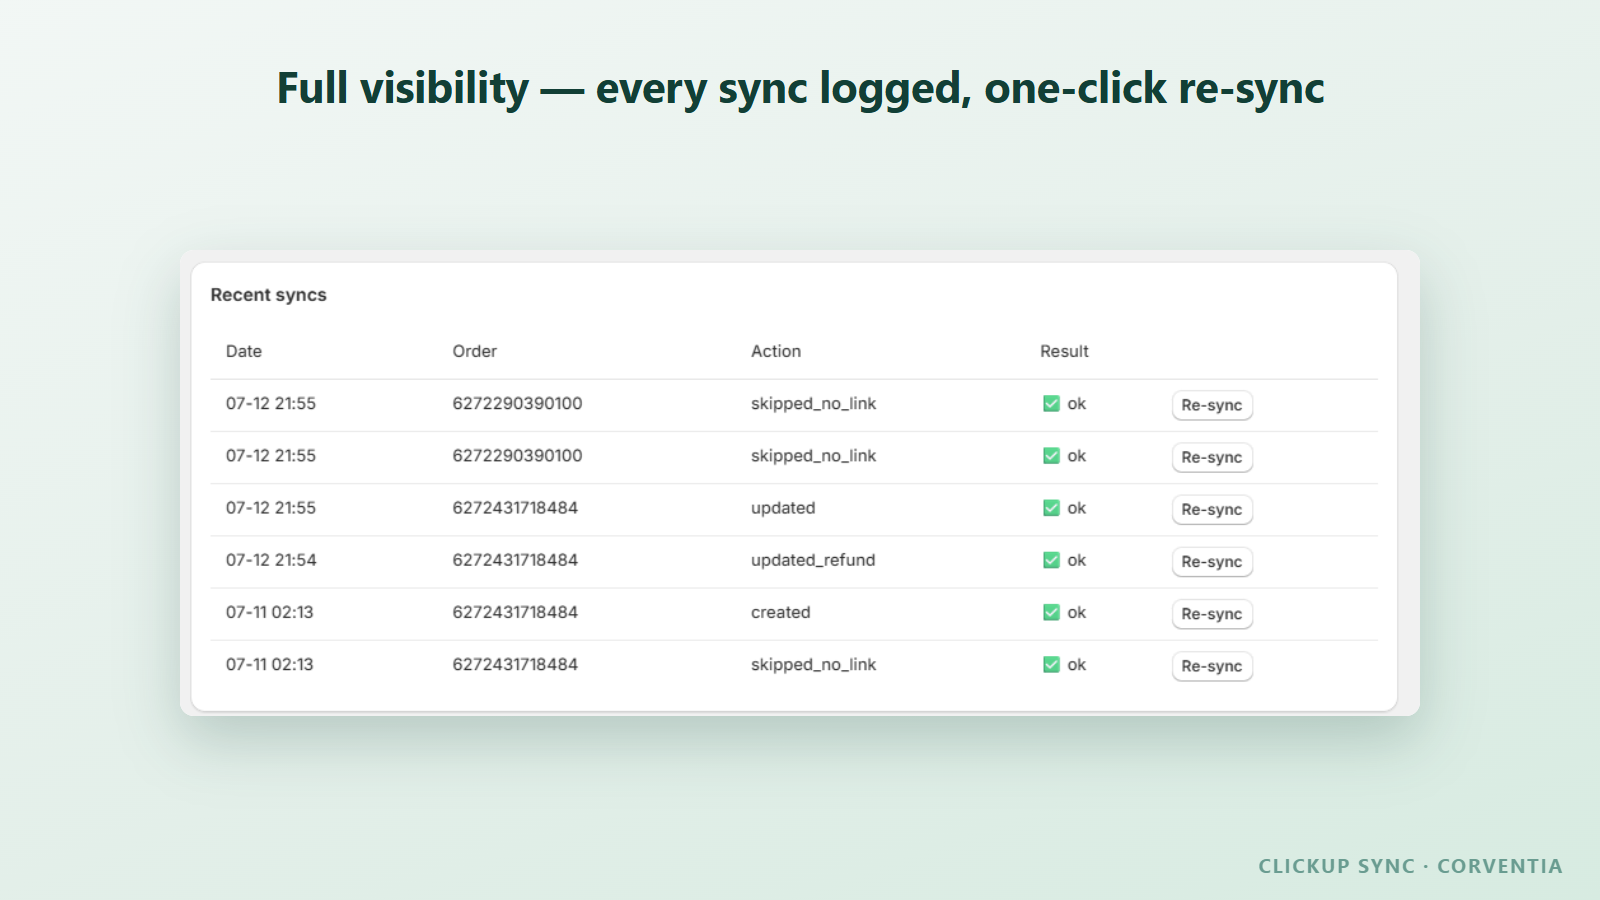
Task: Click the 'Full visibility' headline text
Action: (x=800, y=88)
